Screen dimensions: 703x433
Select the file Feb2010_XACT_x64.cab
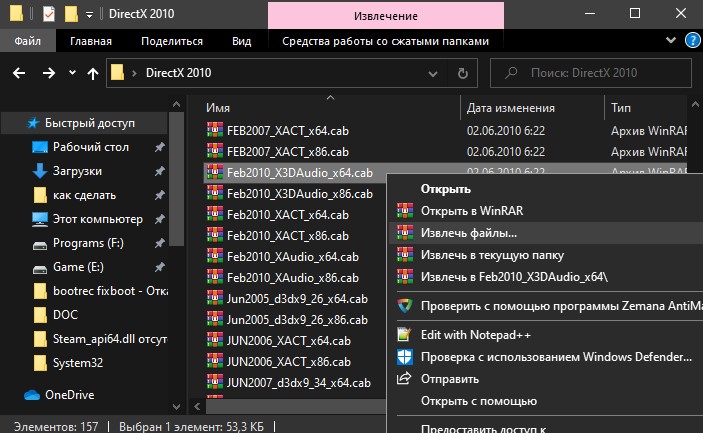coord(287,215)
